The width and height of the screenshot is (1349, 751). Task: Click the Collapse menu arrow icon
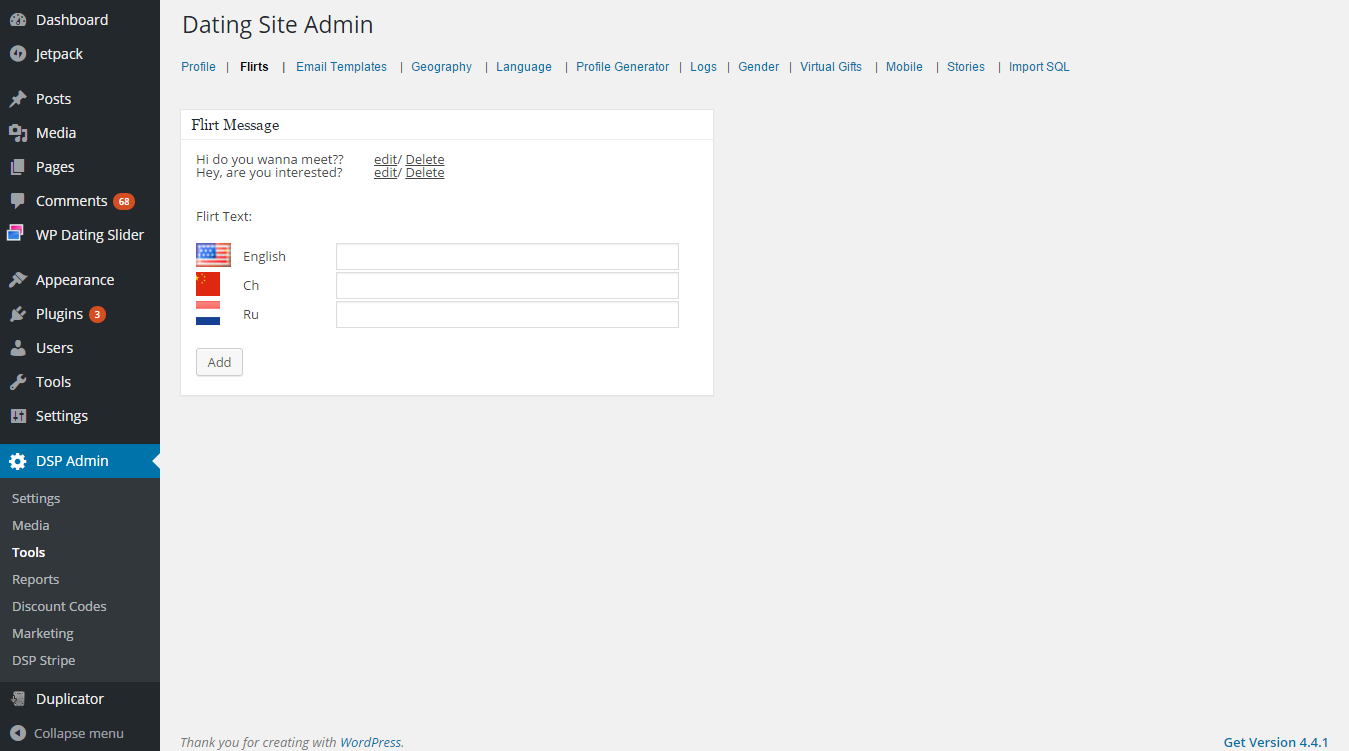[18, 733]
